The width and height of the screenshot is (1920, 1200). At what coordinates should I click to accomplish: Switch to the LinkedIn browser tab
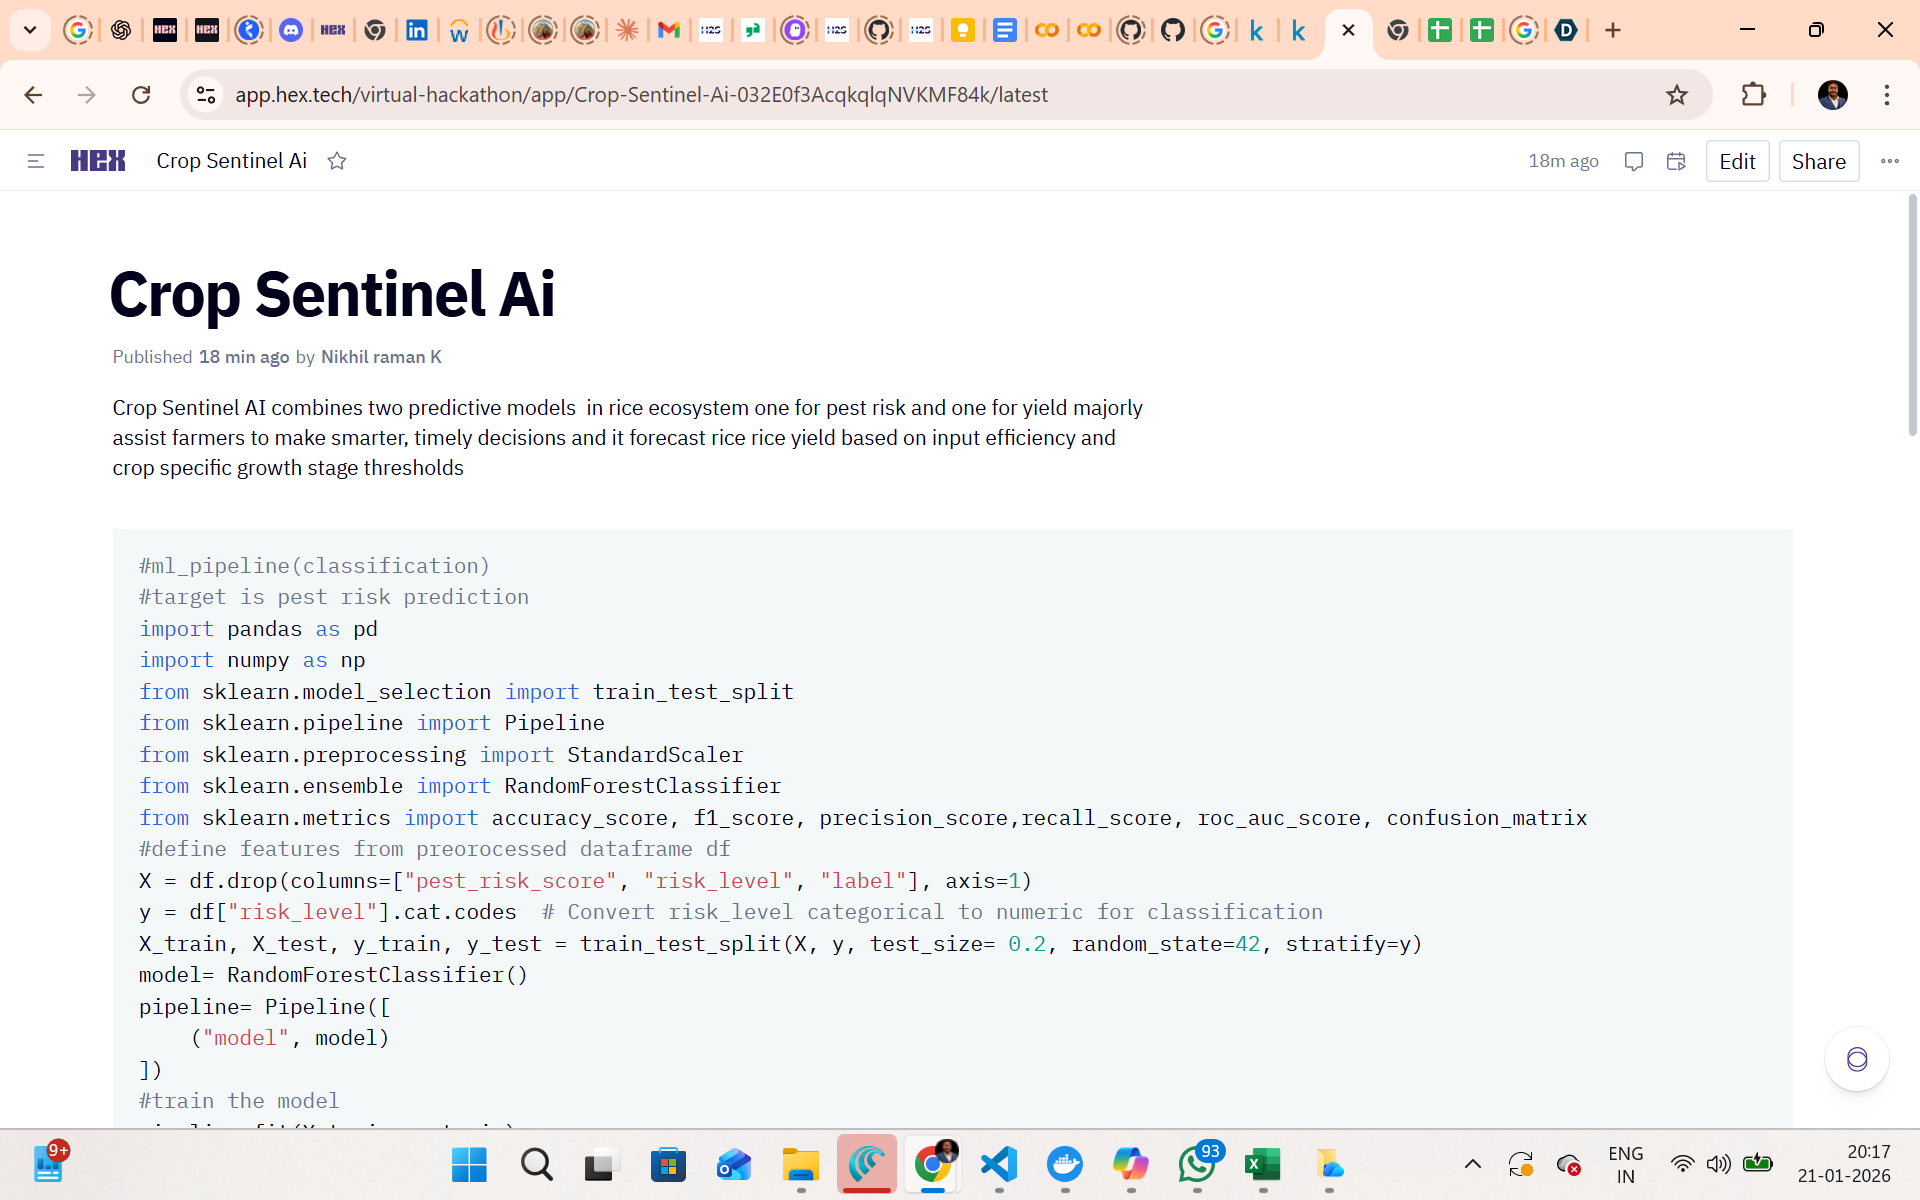pos(417,30)
